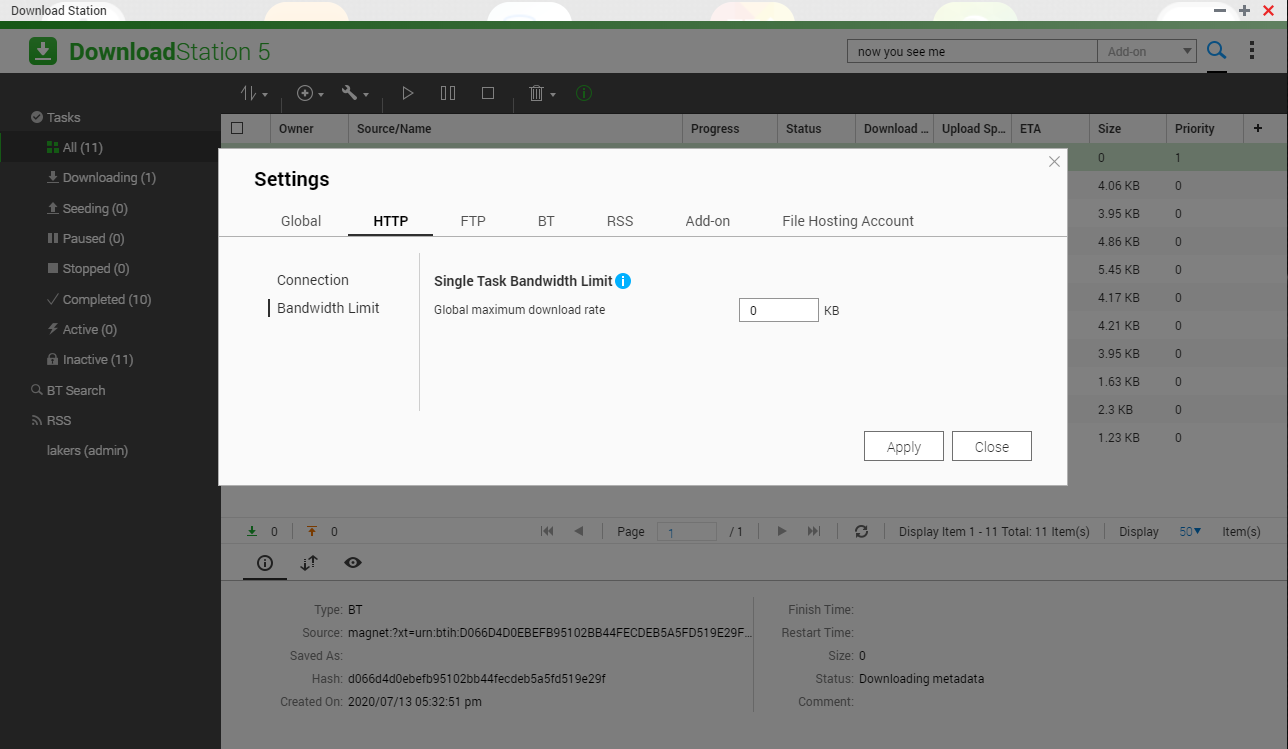Viewport: 1288px width, 749px height.
Task: Open the transfer arrows detail tab icon
Action: coord(309,563)
